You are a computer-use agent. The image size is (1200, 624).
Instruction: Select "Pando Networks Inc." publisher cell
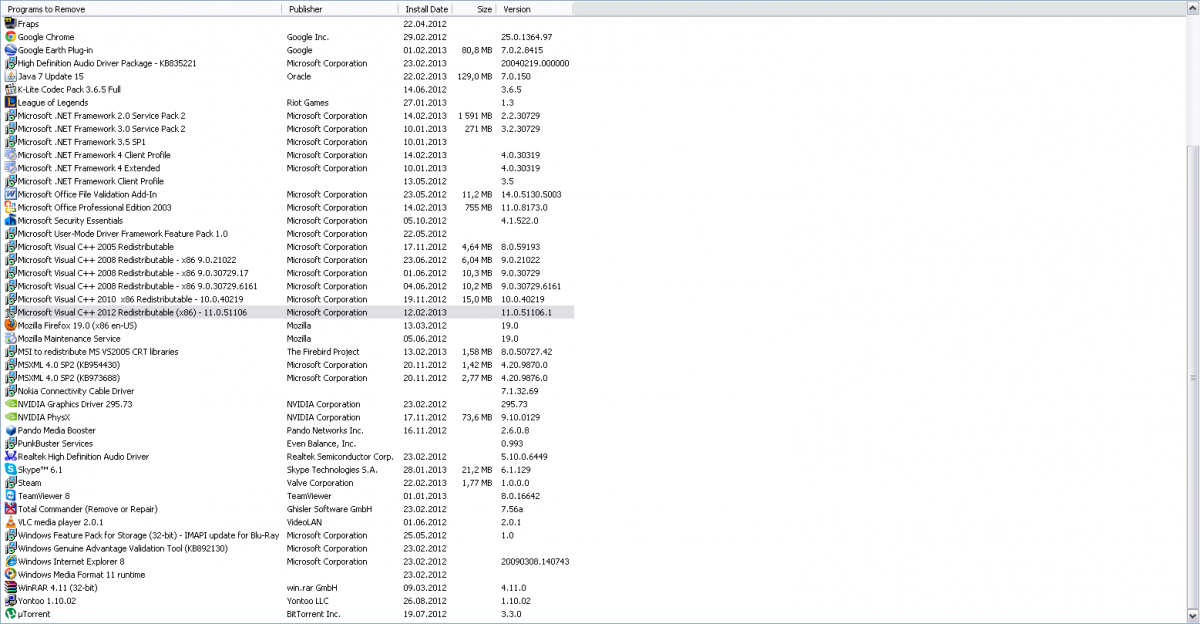coord(325,430)
